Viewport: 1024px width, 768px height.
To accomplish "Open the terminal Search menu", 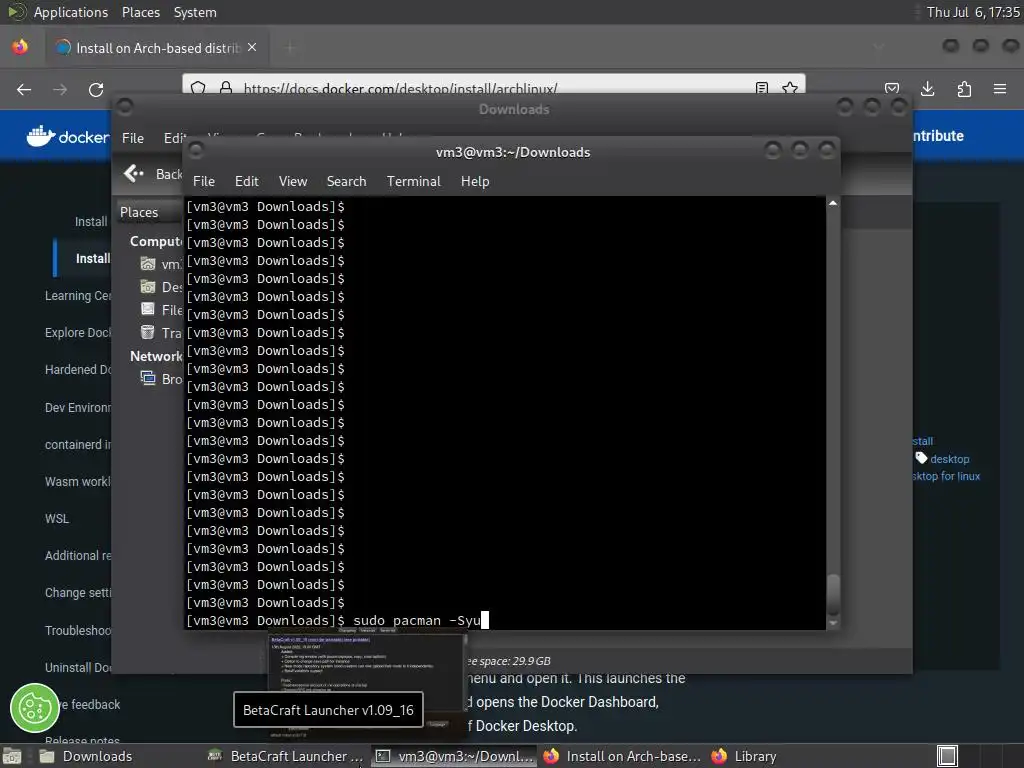I will 346,181.
